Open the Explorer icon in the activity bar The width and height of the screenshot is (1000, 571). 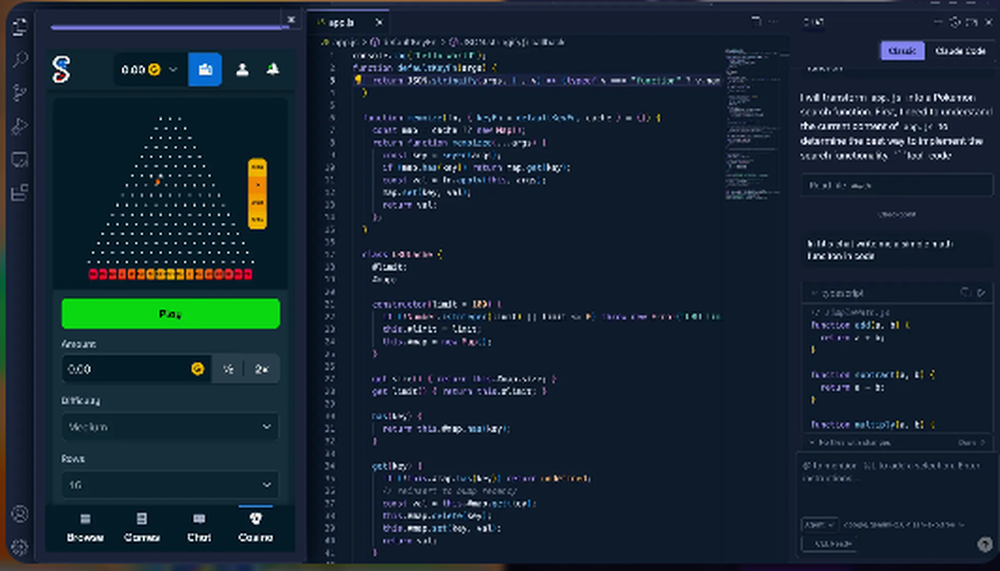[20, 27]
